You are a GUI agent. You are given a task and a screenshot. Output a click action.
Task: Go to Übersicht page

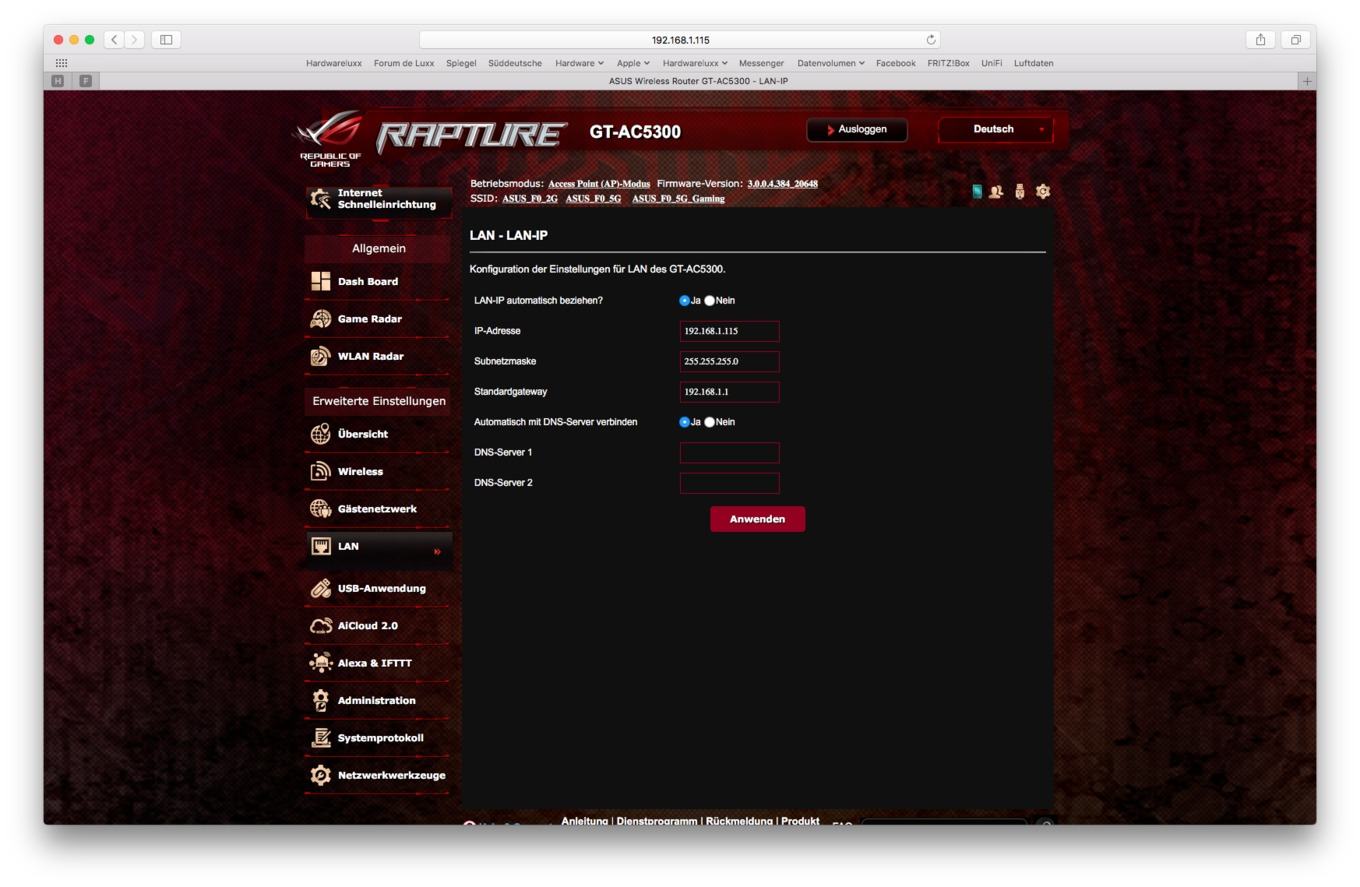[x=378, y=434]
